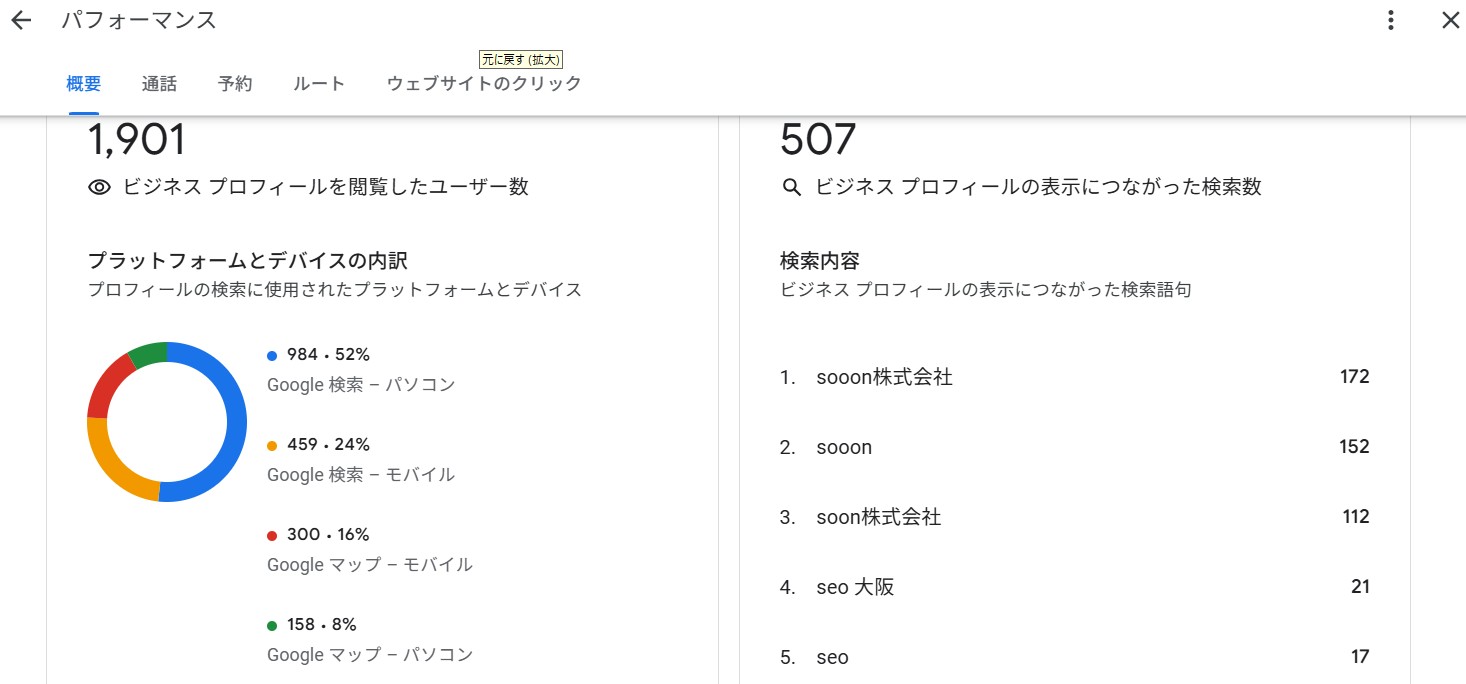Switch to the 通話 tab
1466x684 pixels.
159,84
